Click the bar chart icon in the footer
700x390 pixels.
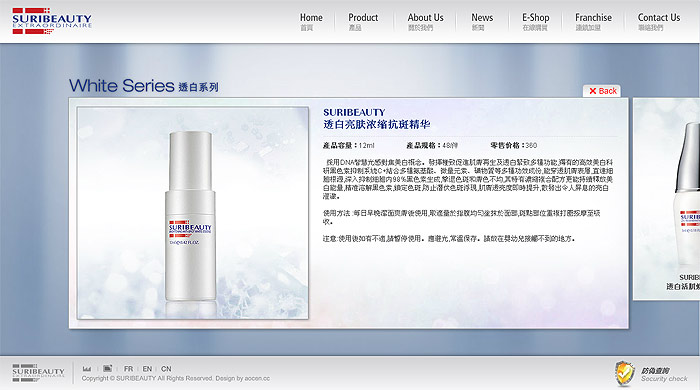87,369
